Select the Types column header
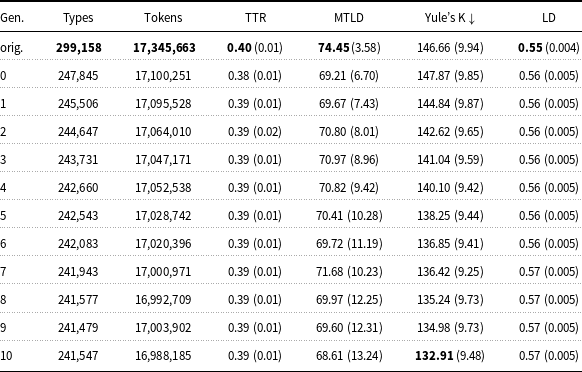This screenshot has width=582, height=372. [78, 18]
